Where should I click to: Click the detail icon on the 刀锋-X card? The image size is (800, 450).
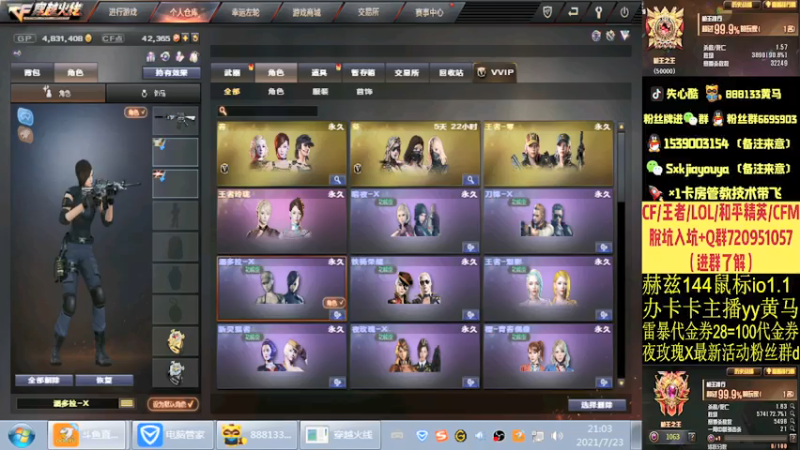click(x=604, y=247)
